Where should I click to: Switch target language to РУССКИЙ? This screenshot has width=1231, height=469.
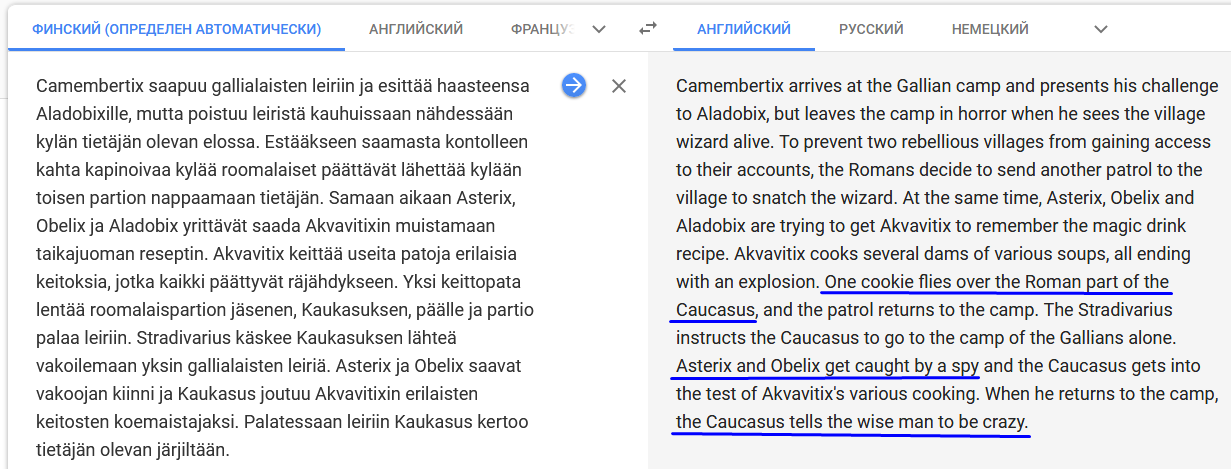[871, 29]
